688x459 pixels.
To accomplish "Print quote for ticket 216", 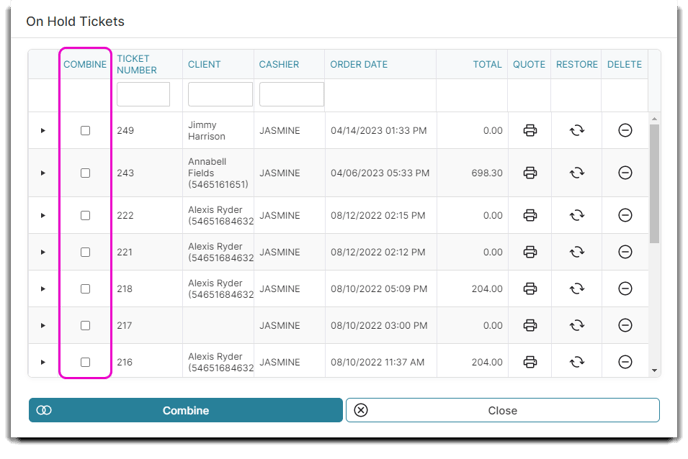I will pos(530,362).
